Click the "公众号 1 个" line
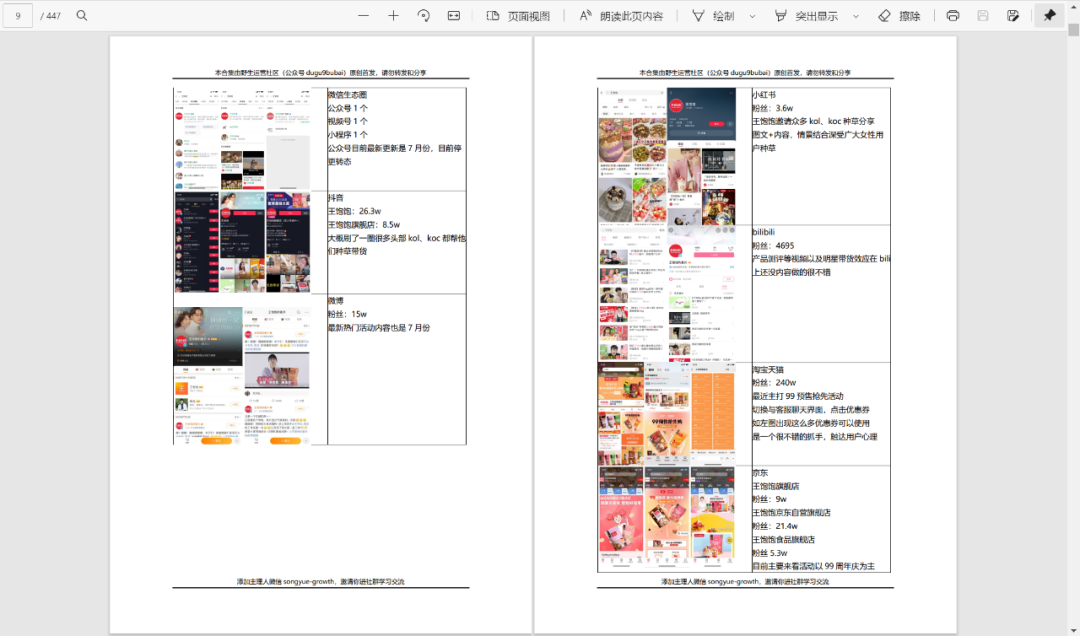This screenshot has height=636, width=1080. pos(348,108)
